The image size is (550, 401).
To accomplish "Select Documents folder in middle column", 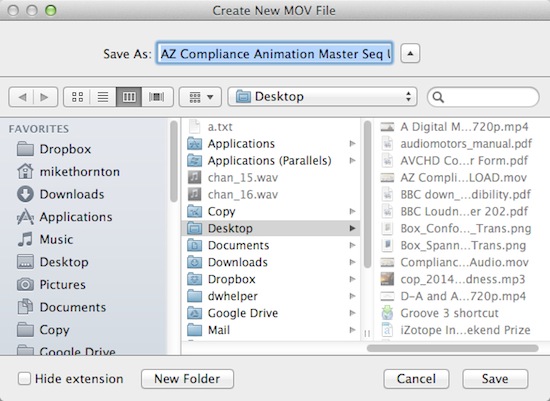I will tap(271, 245).
